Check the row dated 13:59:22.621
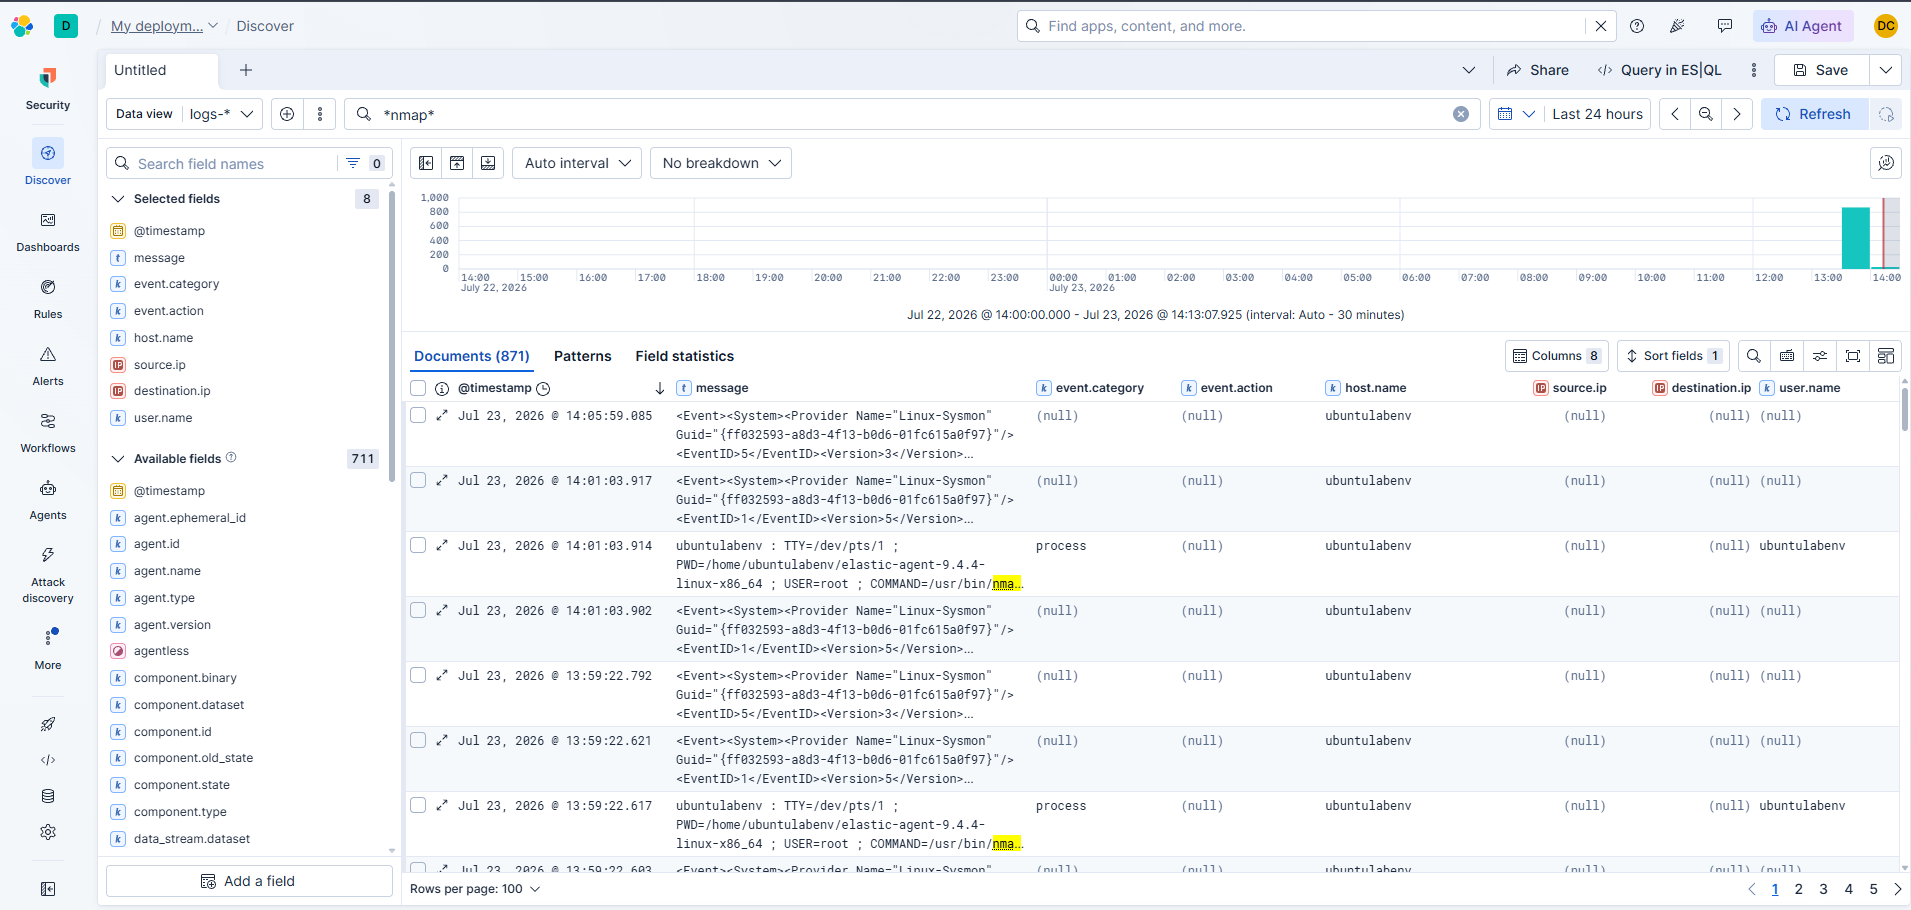Viewport: 1911px width, 910px height. pos(418,740)
